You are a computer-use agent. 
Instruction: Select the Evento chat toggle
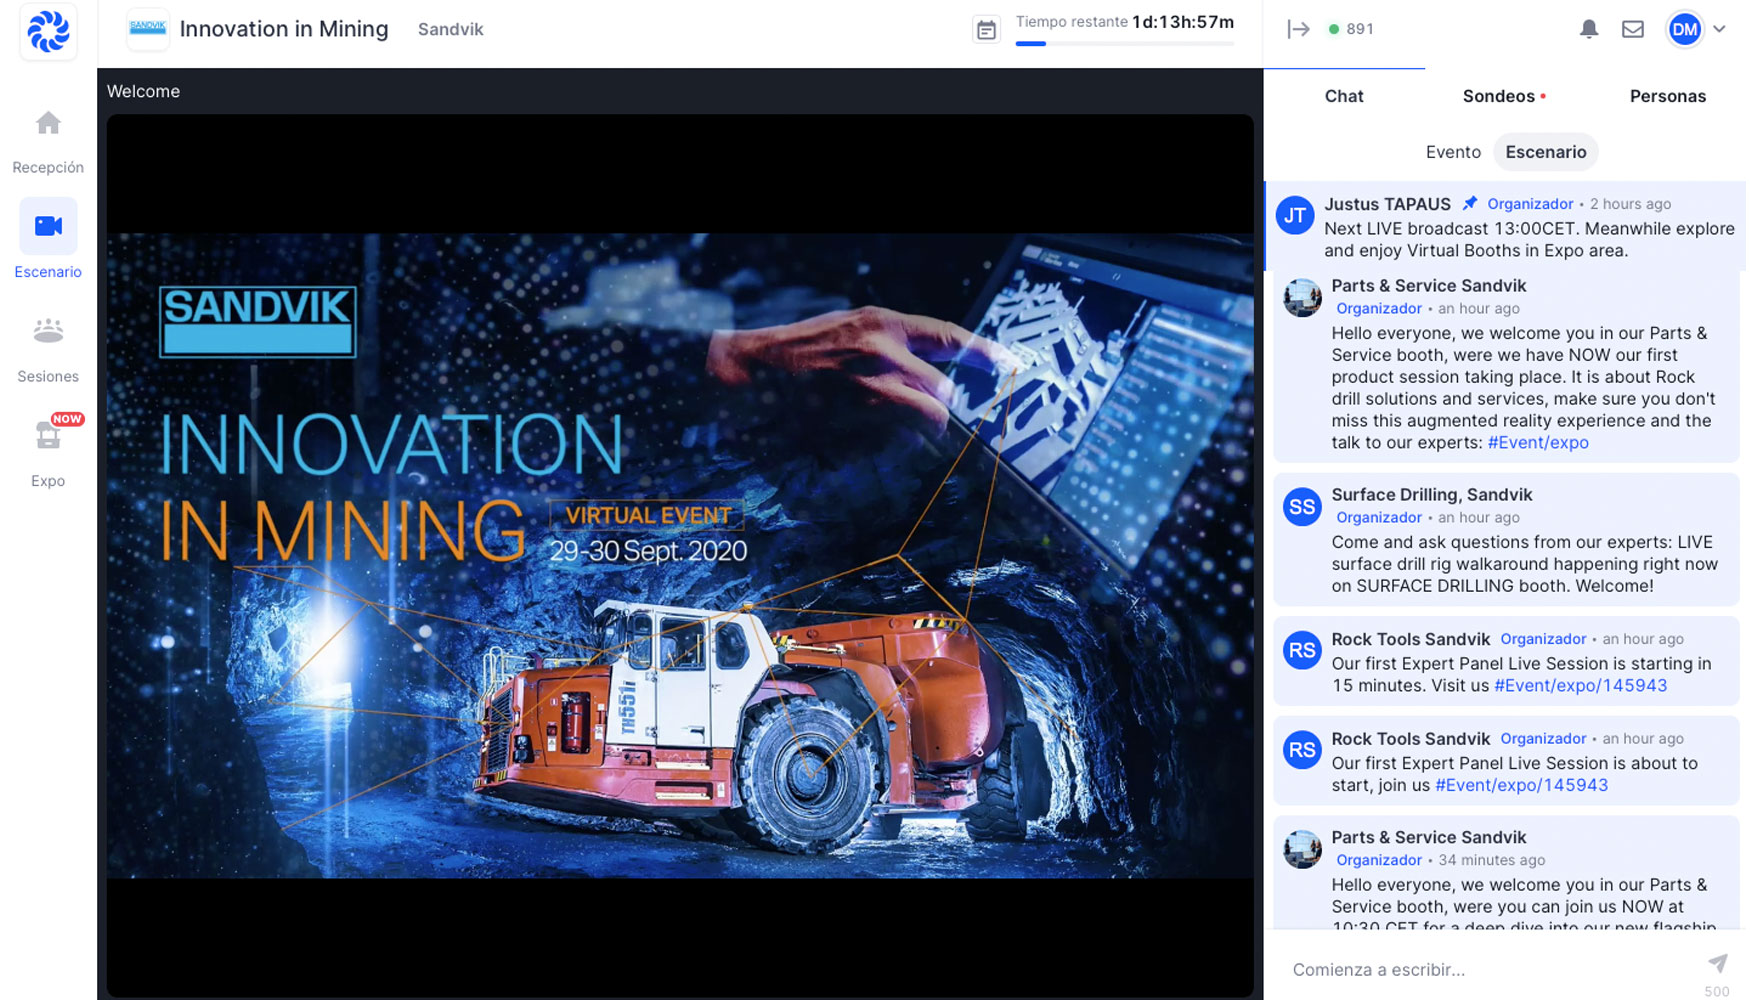coord(1453,152)
